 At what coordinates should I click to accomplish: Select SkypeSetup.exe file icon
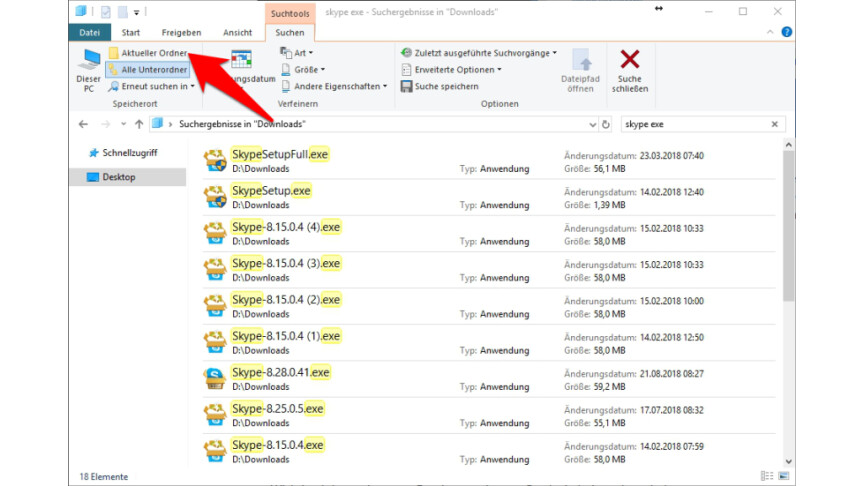pyautogui.click(x=215, y=197)
